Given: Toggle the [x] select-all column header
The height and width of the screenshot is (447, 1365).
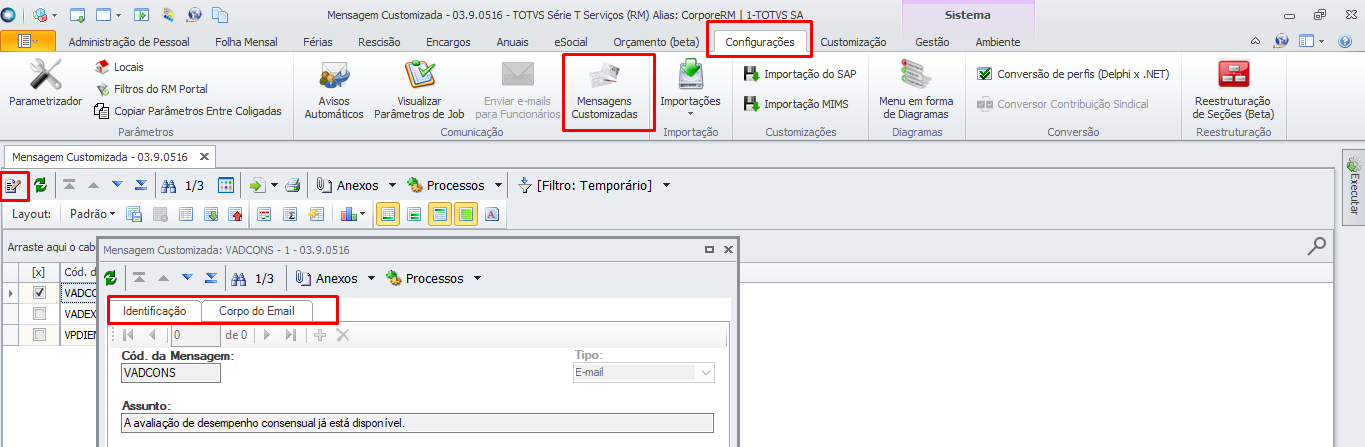Looking at the screenshot, I should [39, 272].
